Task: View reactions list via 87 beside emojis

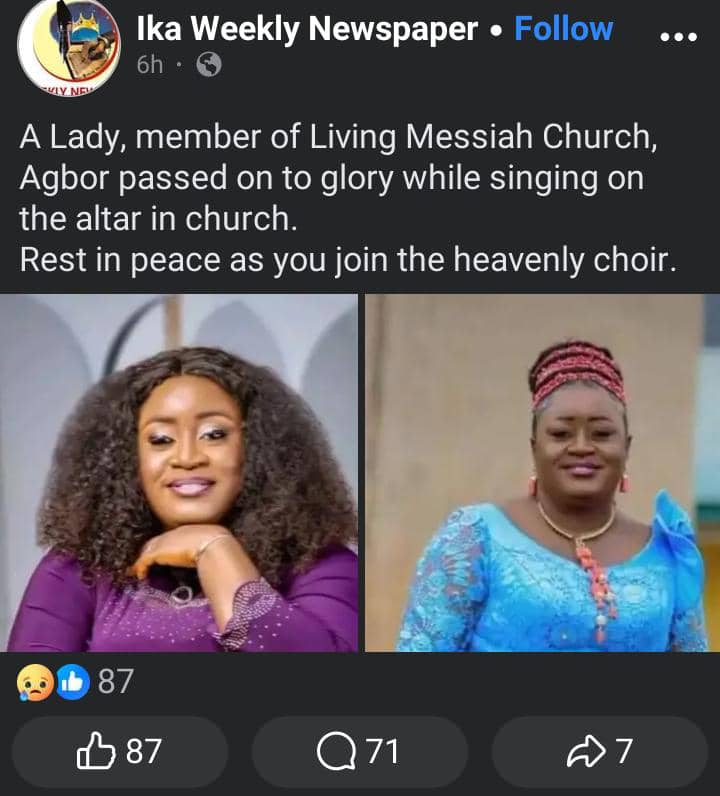Action: click(x=115, y=683)
